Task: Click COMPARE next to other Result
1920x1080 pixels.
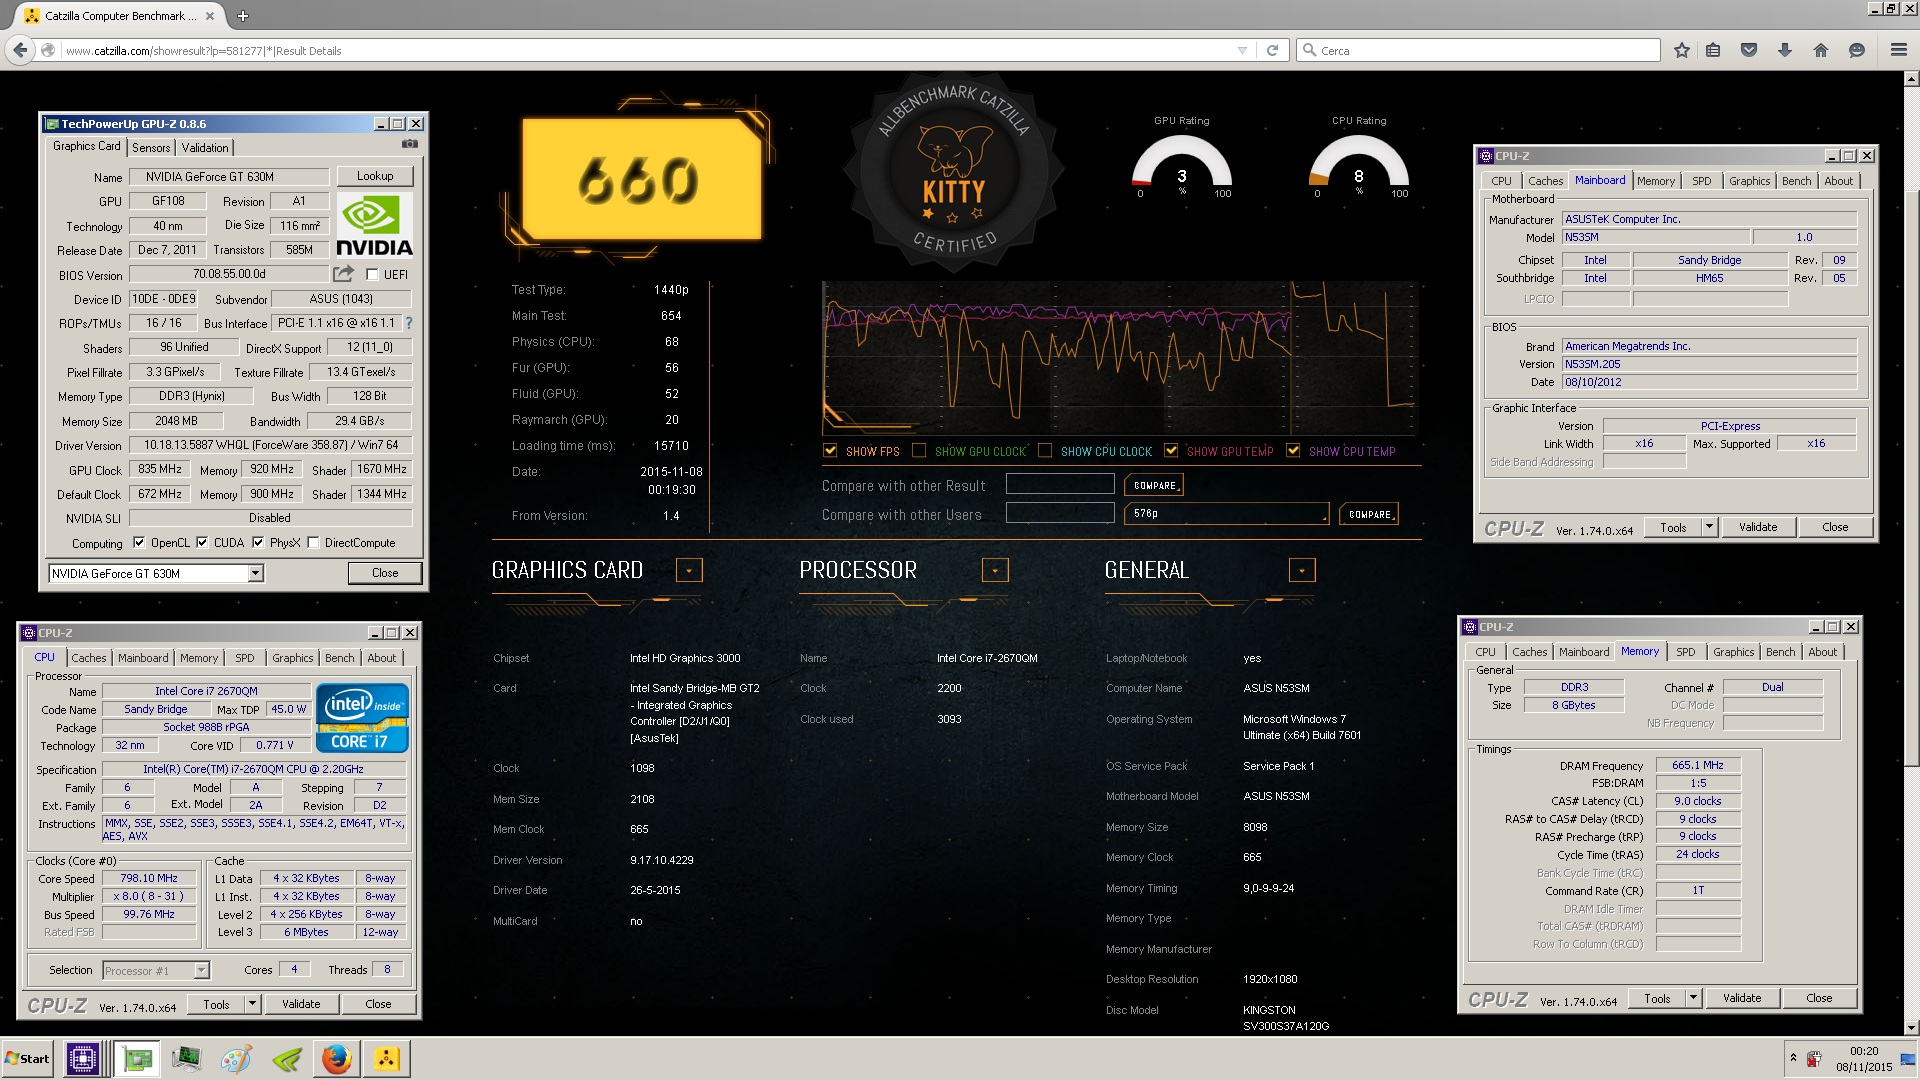Action: (1154, 485)
